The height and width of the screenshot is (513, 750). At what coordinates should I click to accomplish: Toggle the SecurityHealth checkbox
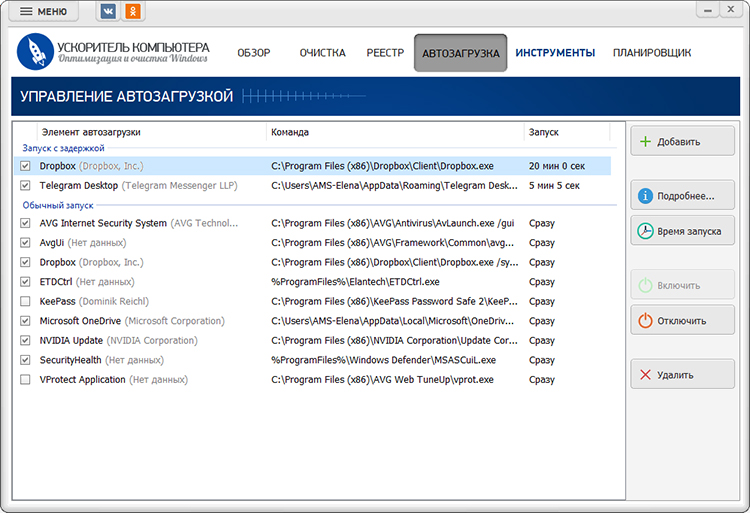(25, 360)
